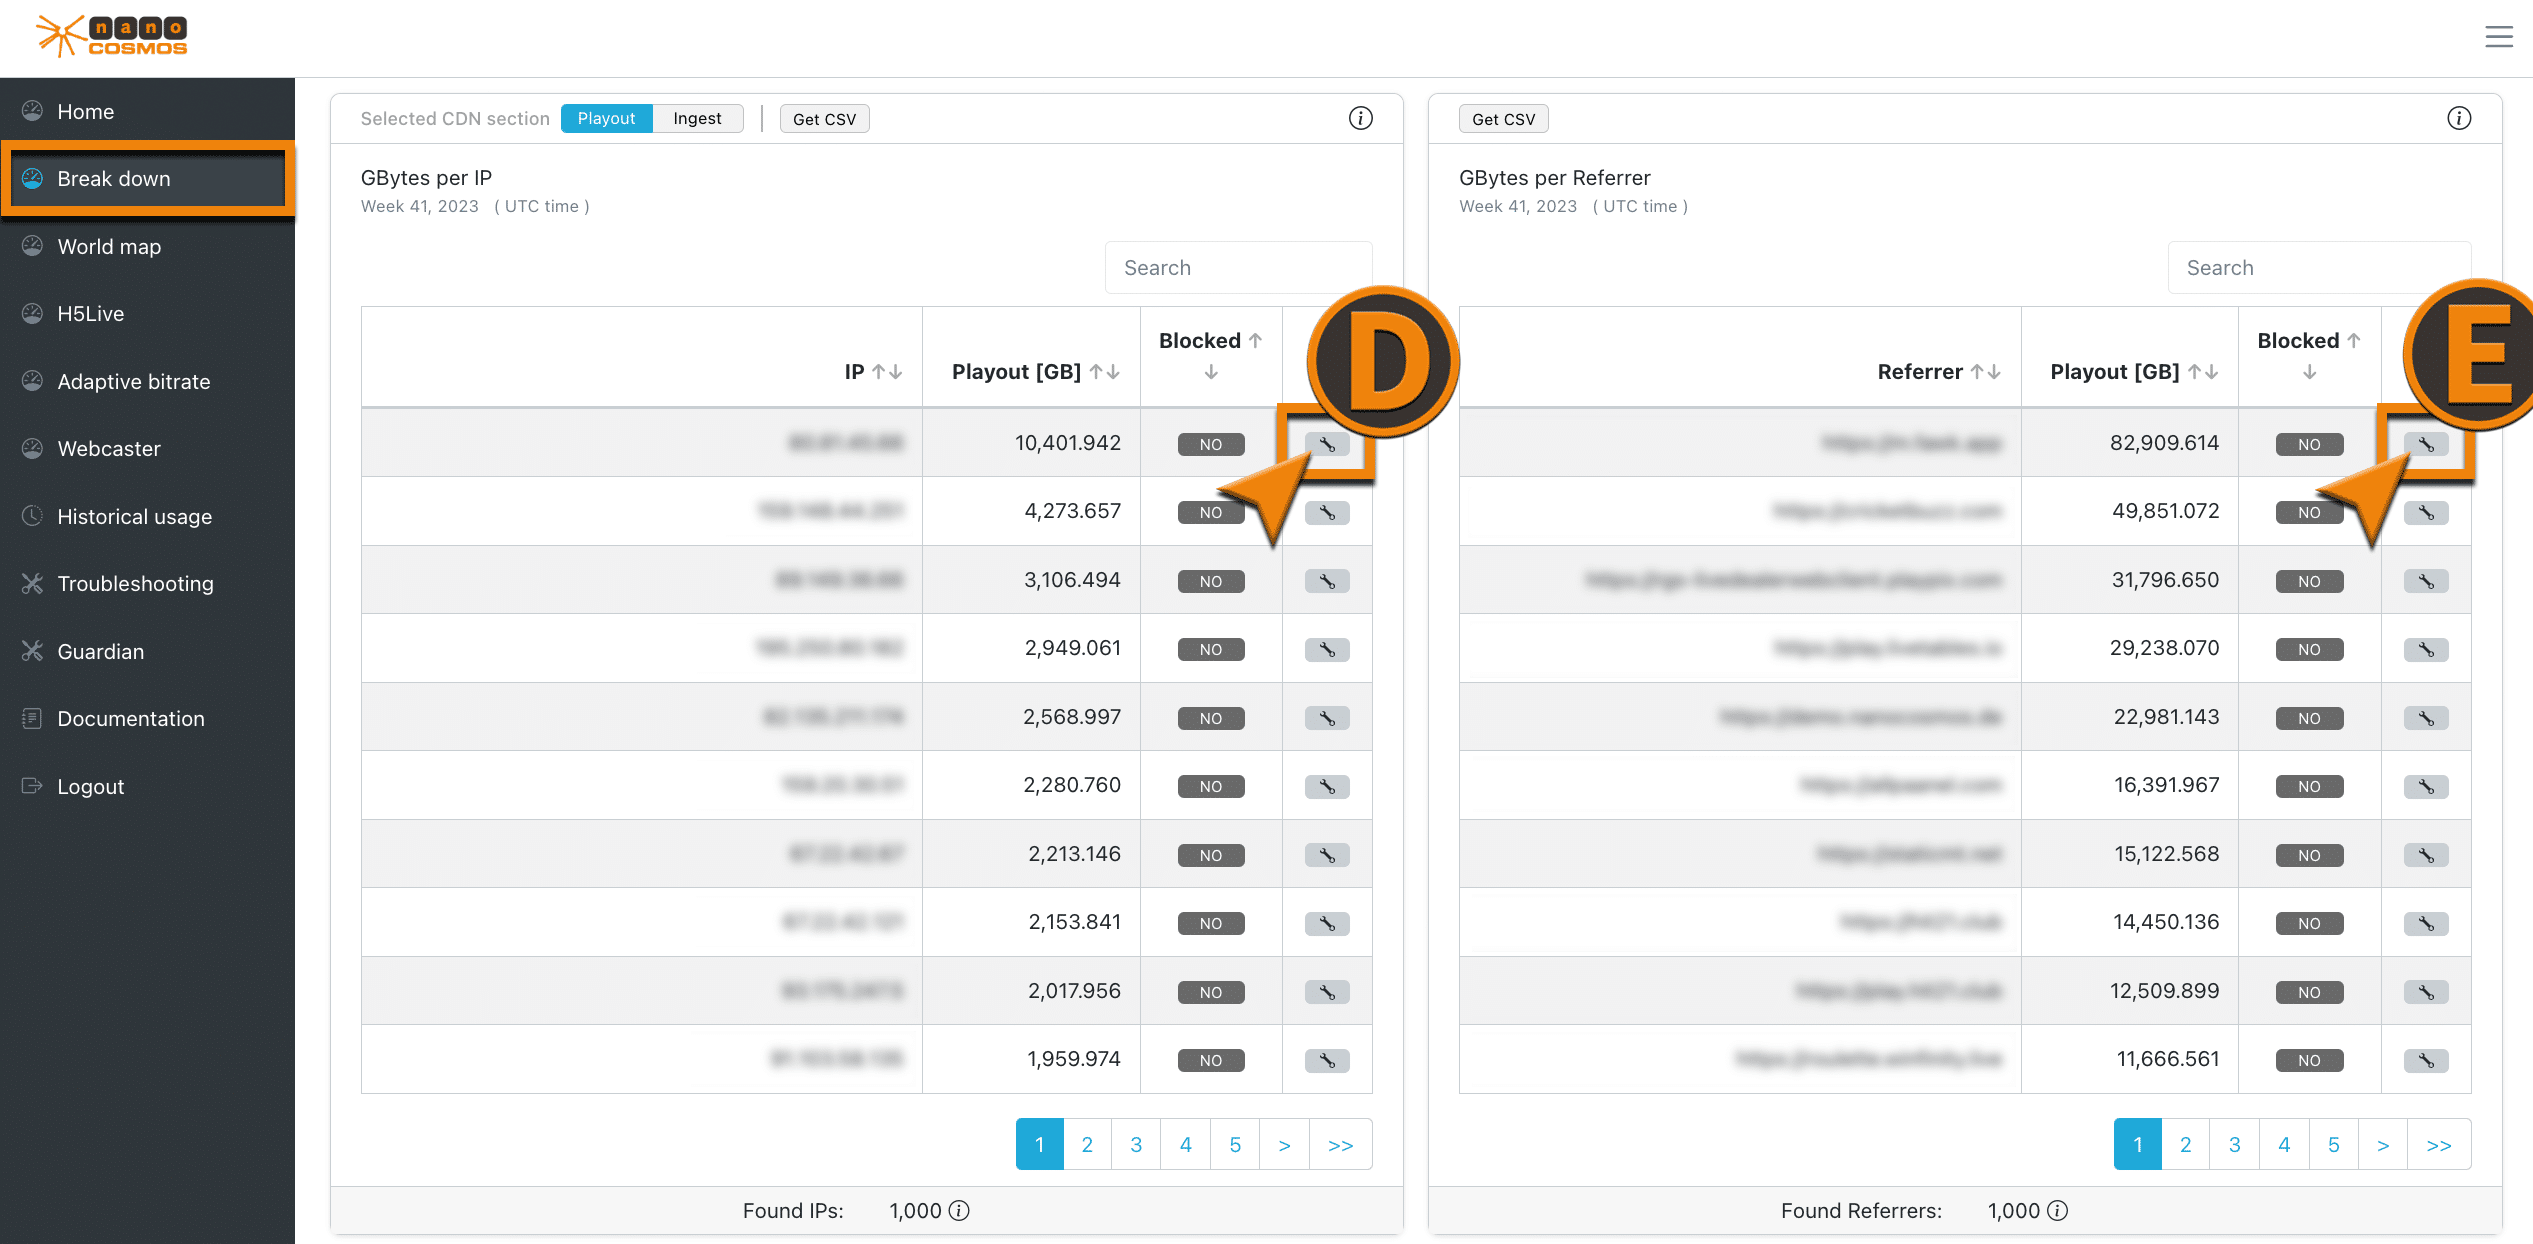Screen dimensions: 2533x1244
Task: Click wrench icon for 4,273.657 GB IP row
Action: 1326,513
